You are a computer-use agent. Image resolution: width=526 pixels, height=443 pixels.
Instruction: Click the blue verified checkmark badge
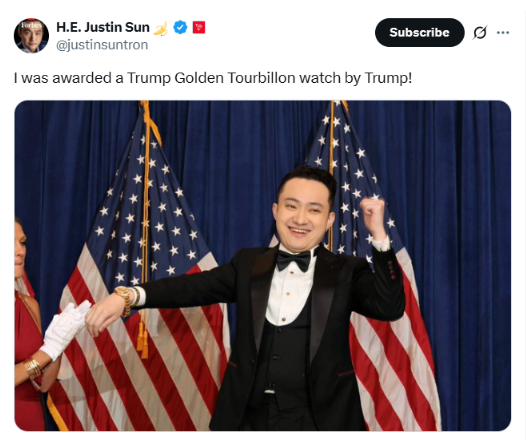[180, 27]
